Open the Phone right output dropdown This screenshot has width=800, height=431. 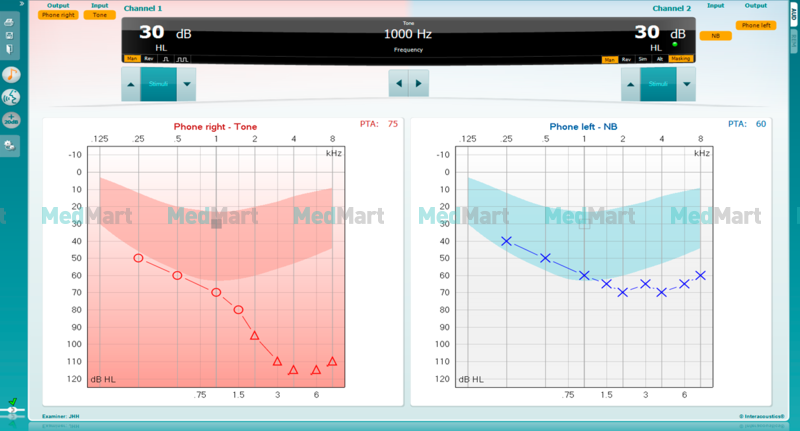(58, 15)
